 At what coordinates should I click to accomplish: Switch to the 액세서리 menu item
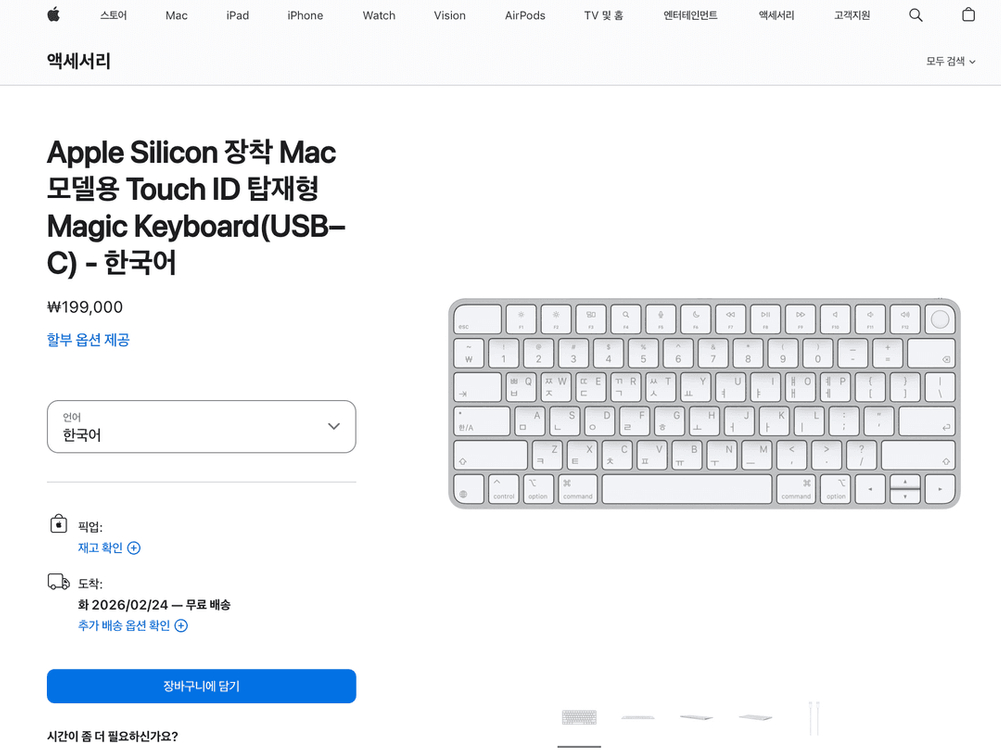775,15
